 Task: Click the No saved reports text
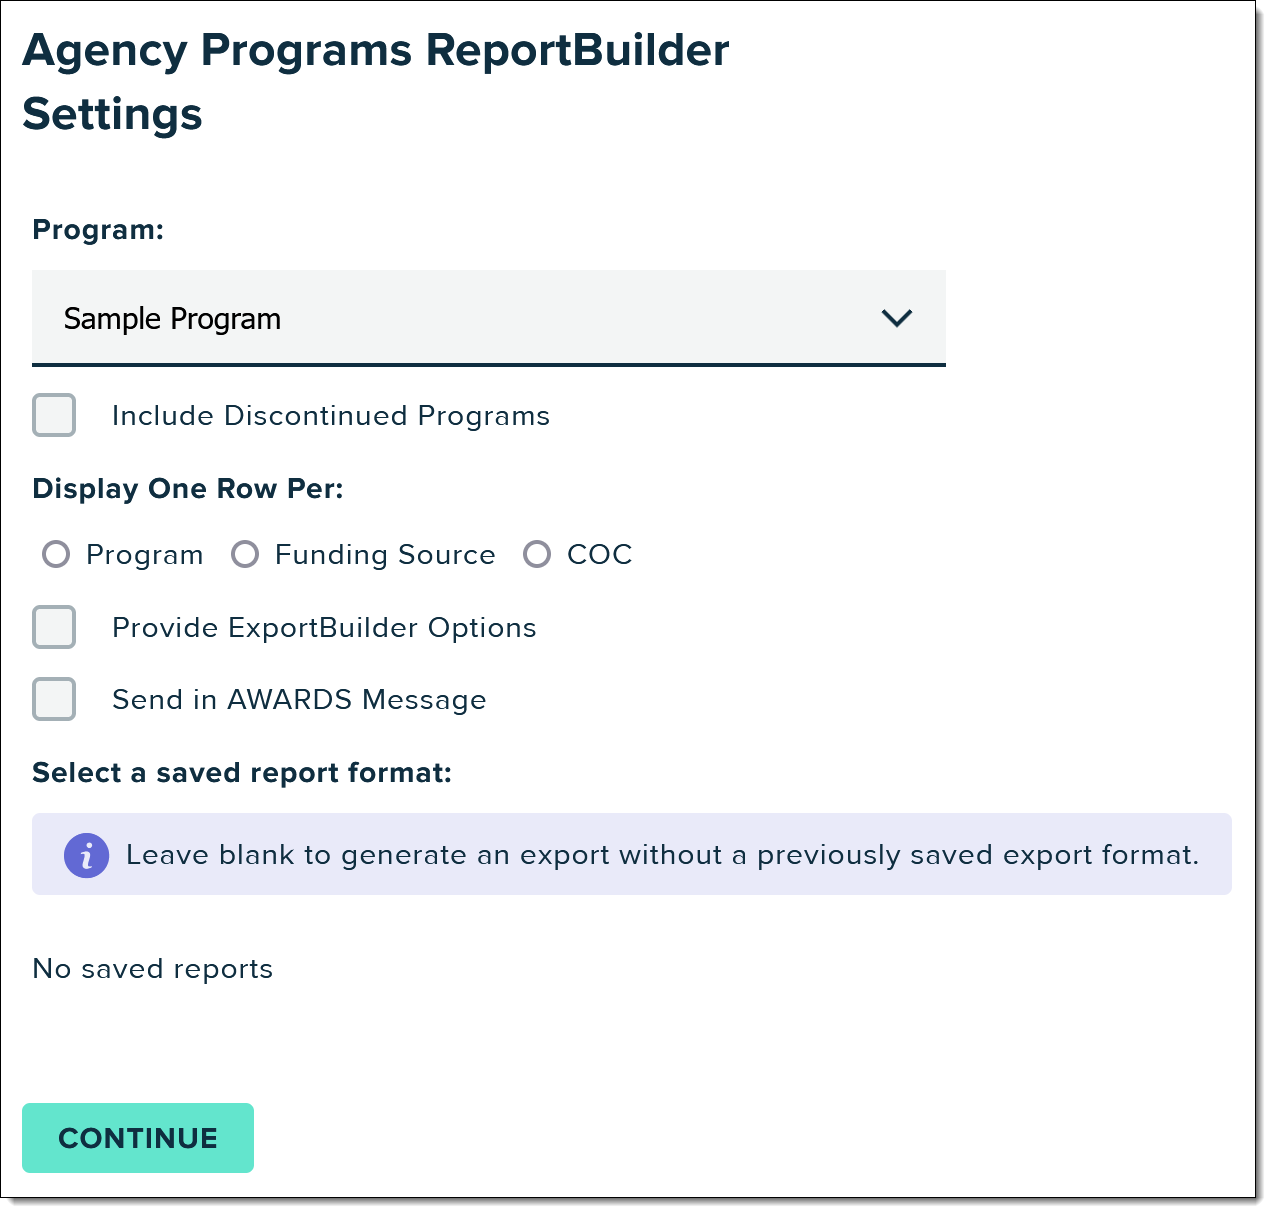tap(153, 969)
